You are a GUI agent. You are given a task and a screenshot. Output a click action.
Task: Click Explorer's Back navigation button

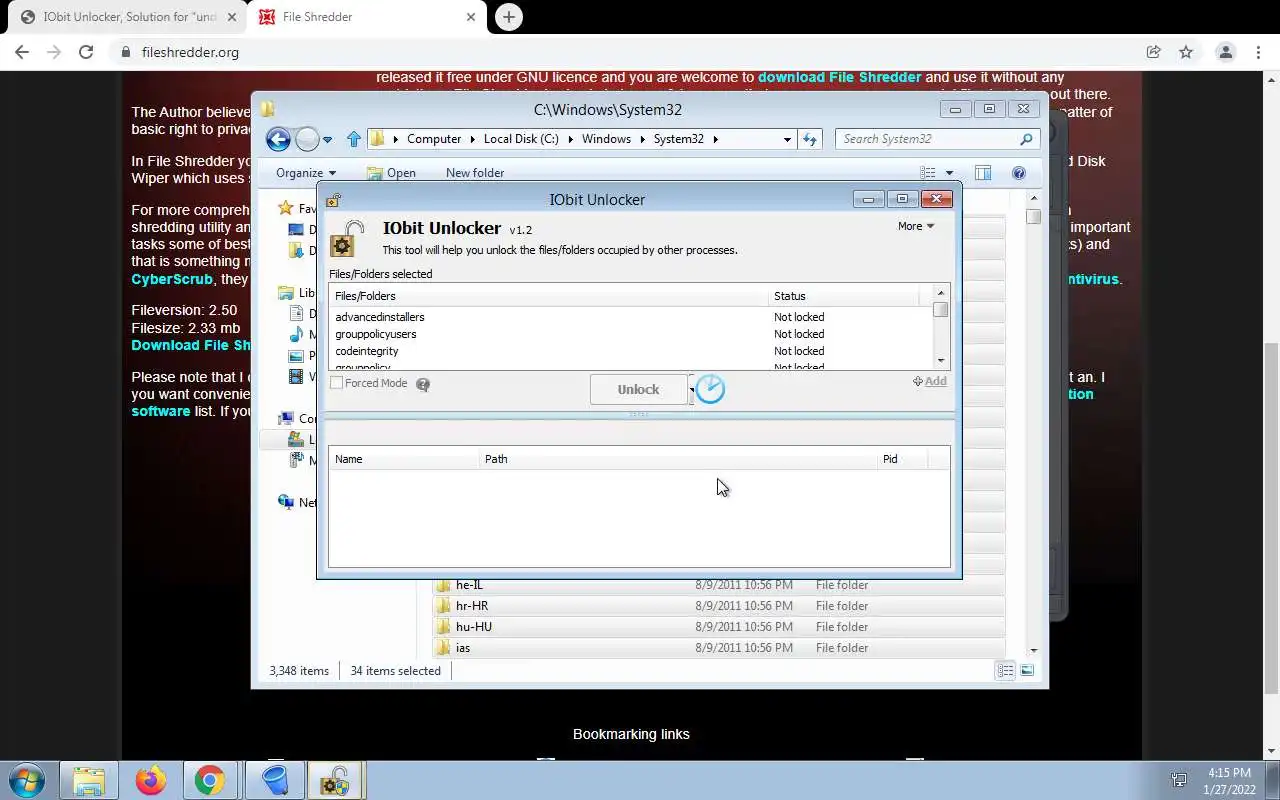279,139
